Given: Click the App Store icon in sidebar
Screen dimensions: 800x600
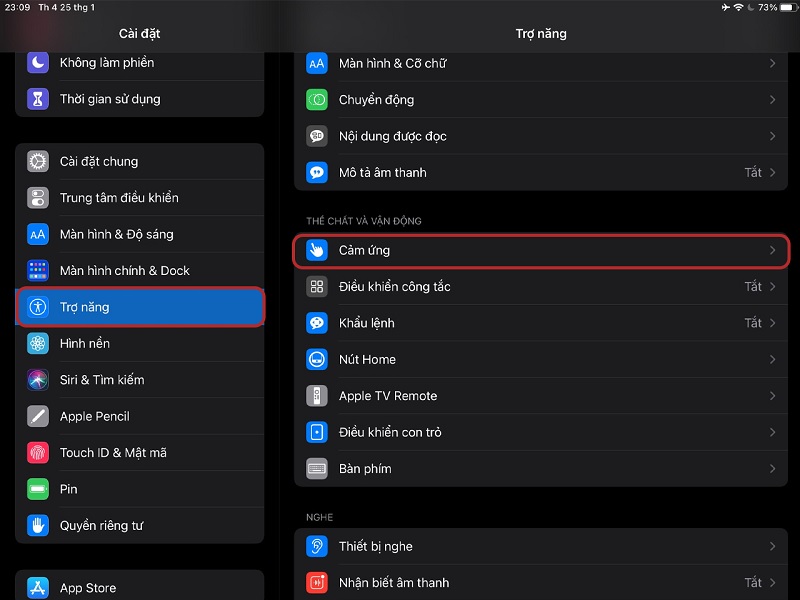Looking at the screenshot, I should [37, 587].
